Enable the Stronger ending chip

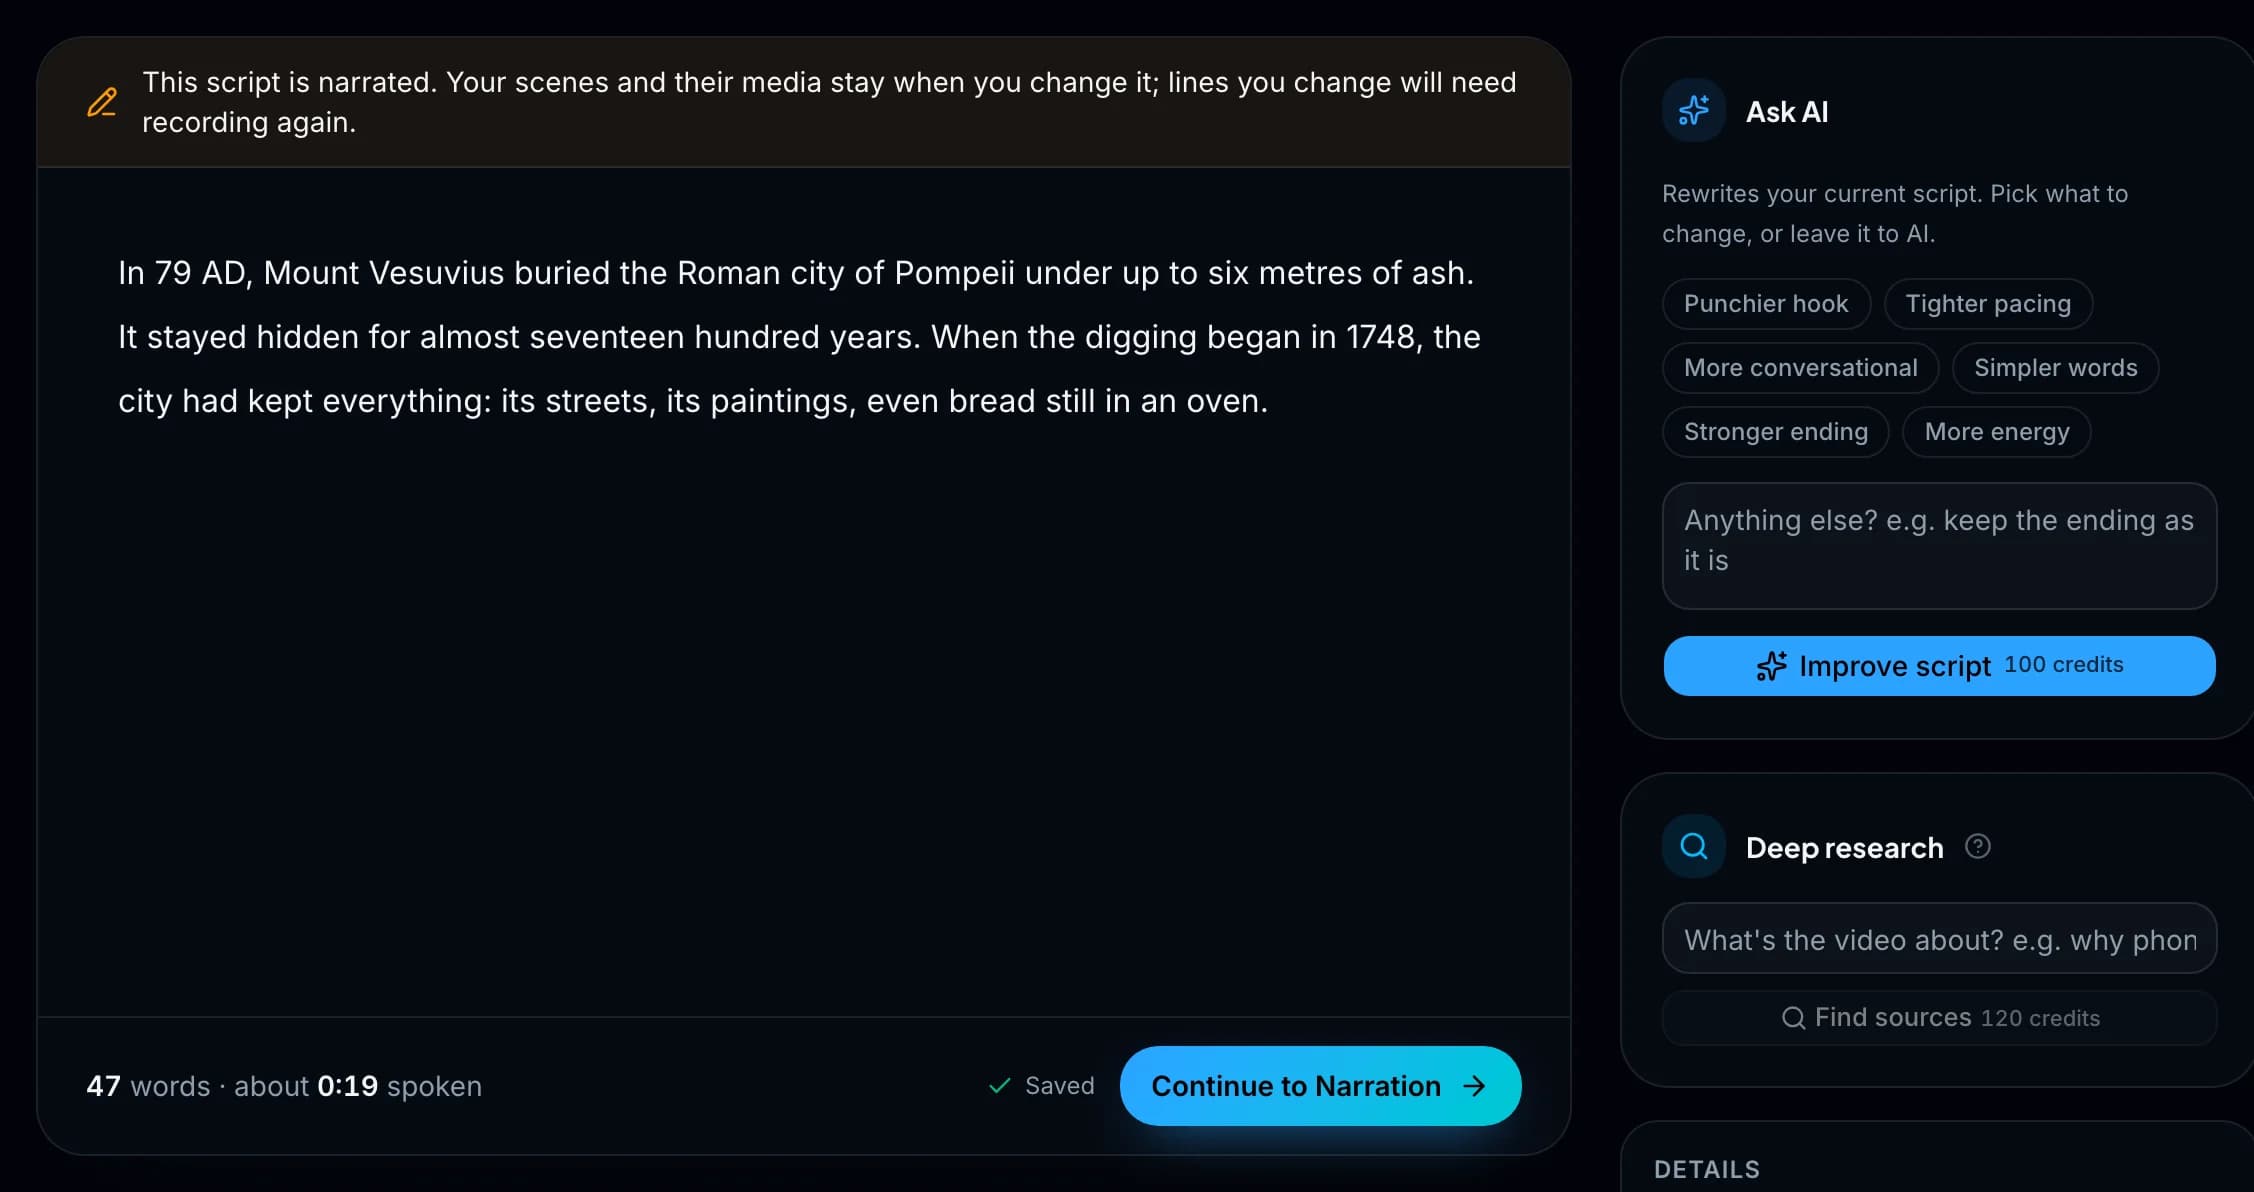(x=1775, y=432)
